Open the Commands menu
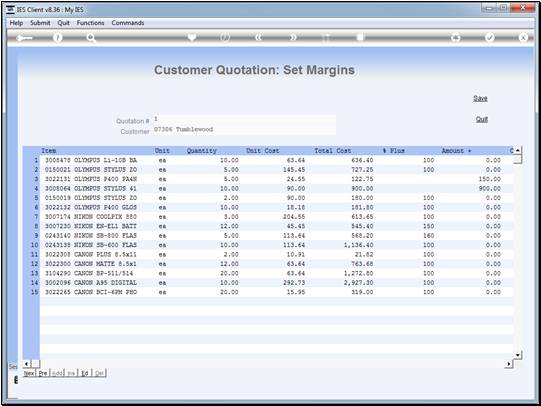Image resolution: width=541 pixels, height=406 pixels. 128,23
